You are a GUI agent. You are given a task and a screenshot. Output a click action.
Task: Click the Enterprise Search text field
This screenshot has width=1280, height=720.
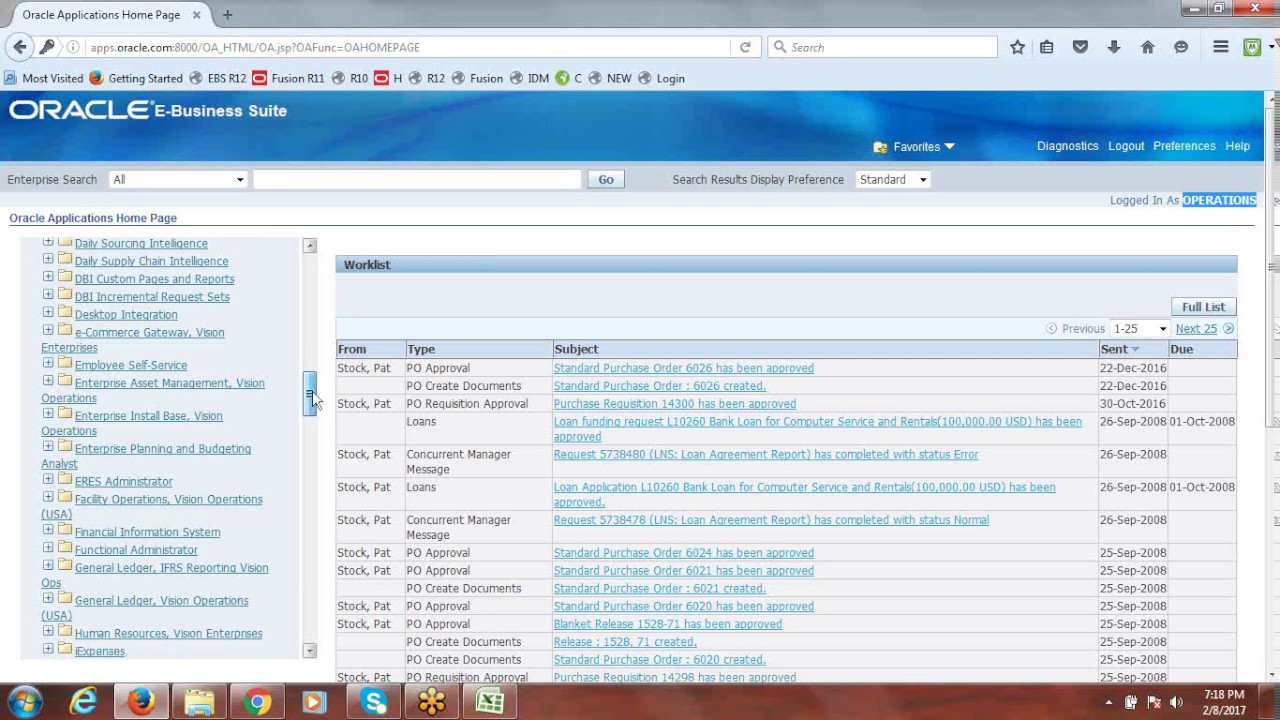point(417,180)
